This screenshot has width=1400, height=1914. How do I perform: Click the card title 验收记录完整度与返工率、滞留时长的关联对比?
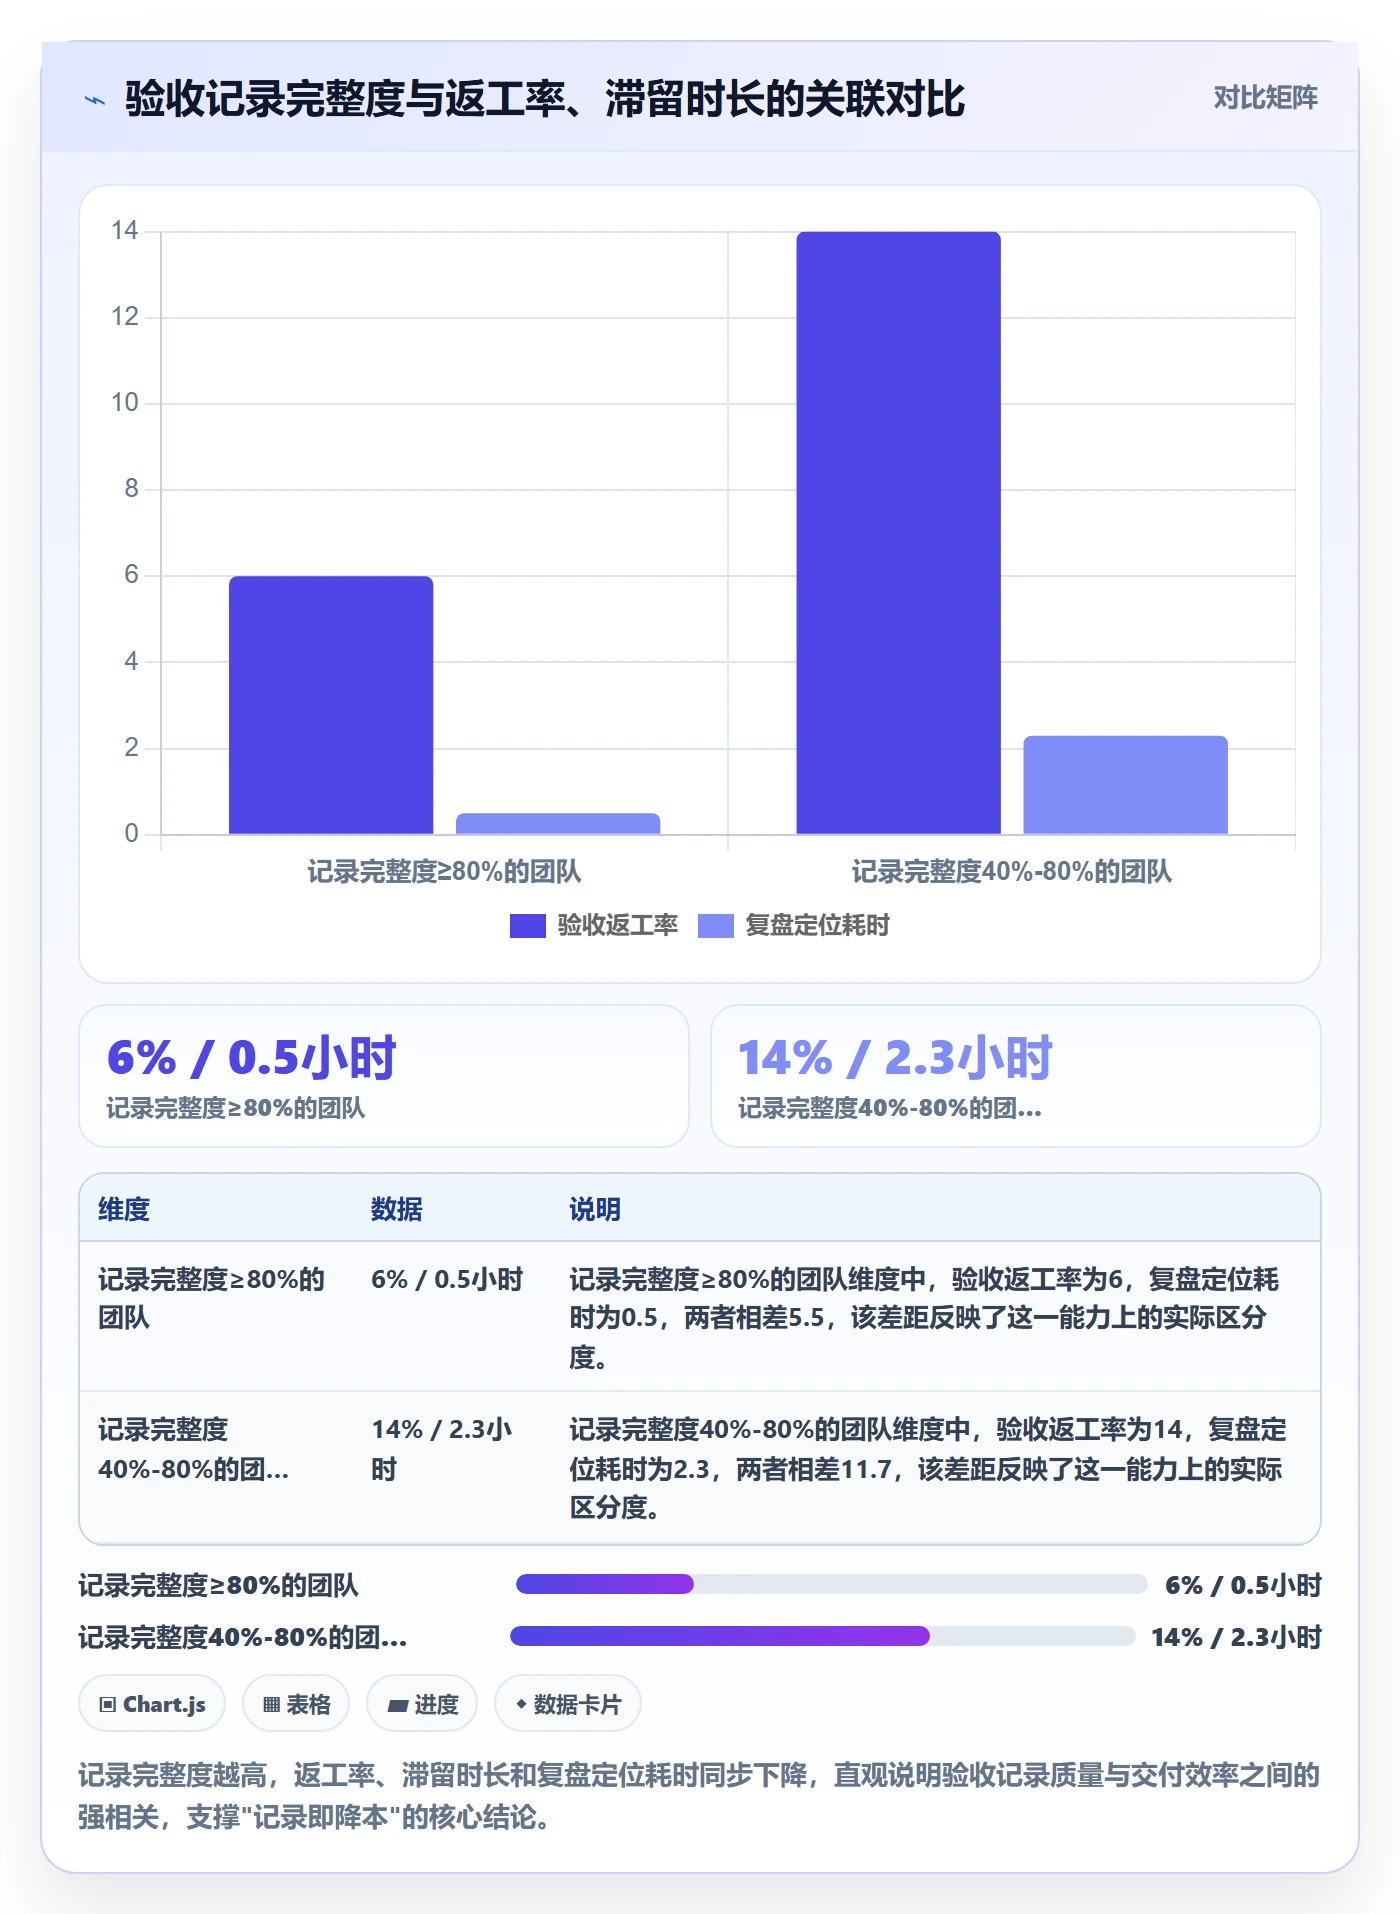tap(545, 99)
